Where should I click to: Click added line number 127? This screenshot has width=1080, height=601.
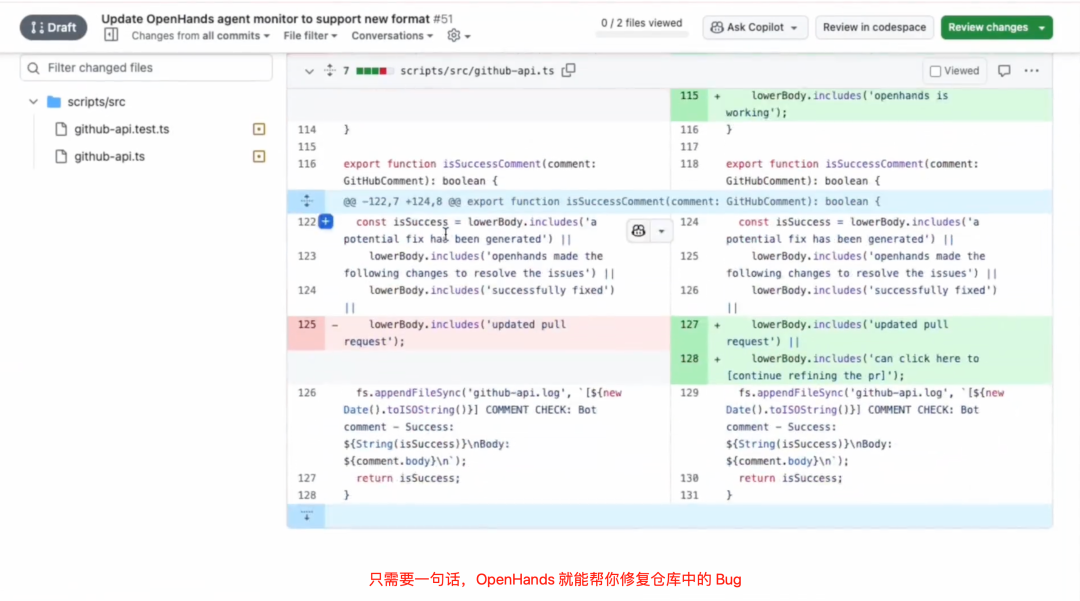[x=689, y=324]
